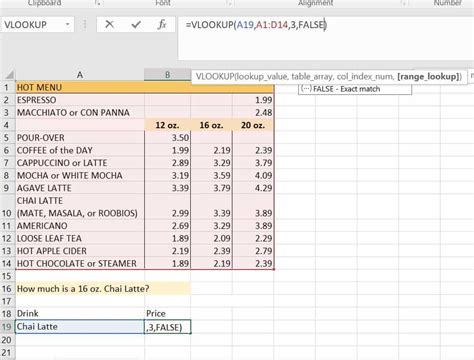Confirm the formula with the checkmark icon

pos(136,24)
